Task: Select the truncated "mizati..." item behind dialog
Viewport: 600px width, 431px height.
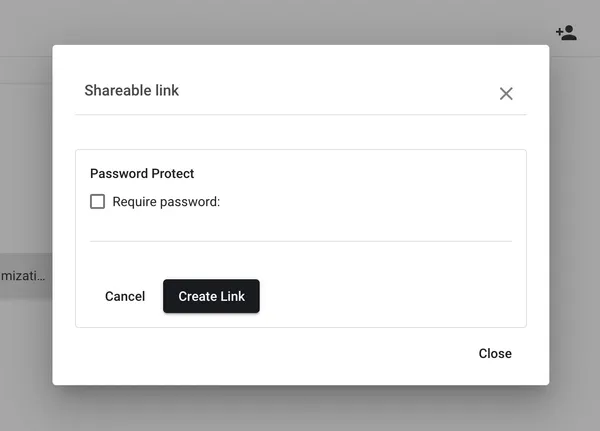Action: (23, 276)
